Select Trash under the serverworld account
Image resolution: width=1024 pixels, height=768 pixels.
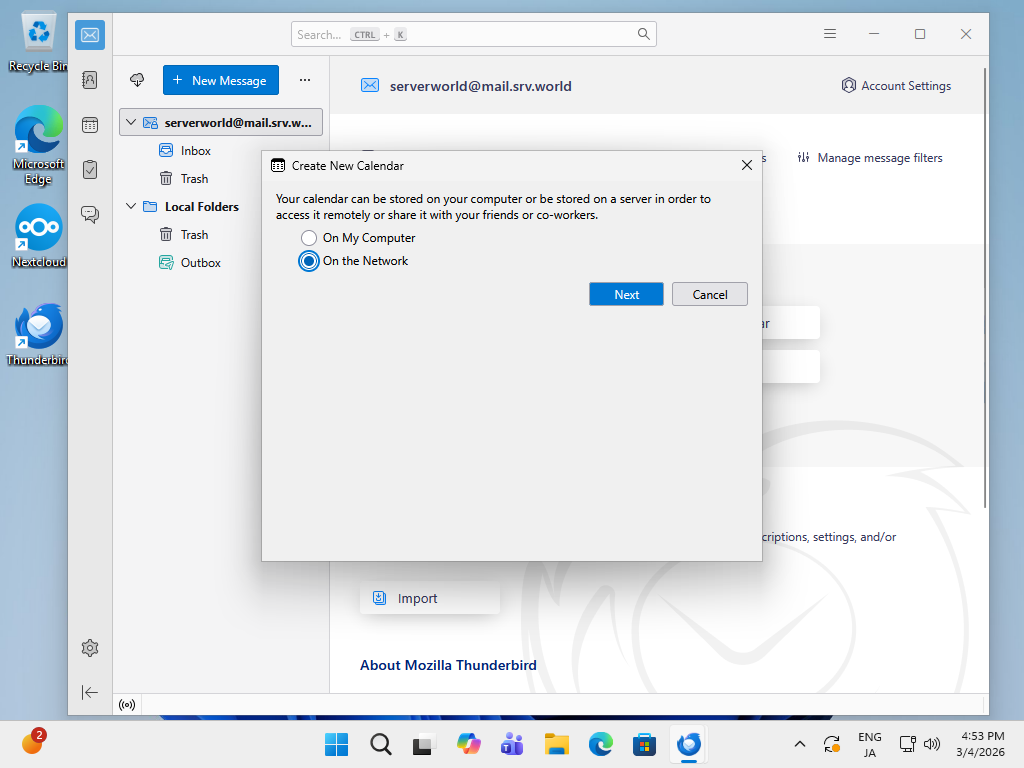tap(221, 178)
